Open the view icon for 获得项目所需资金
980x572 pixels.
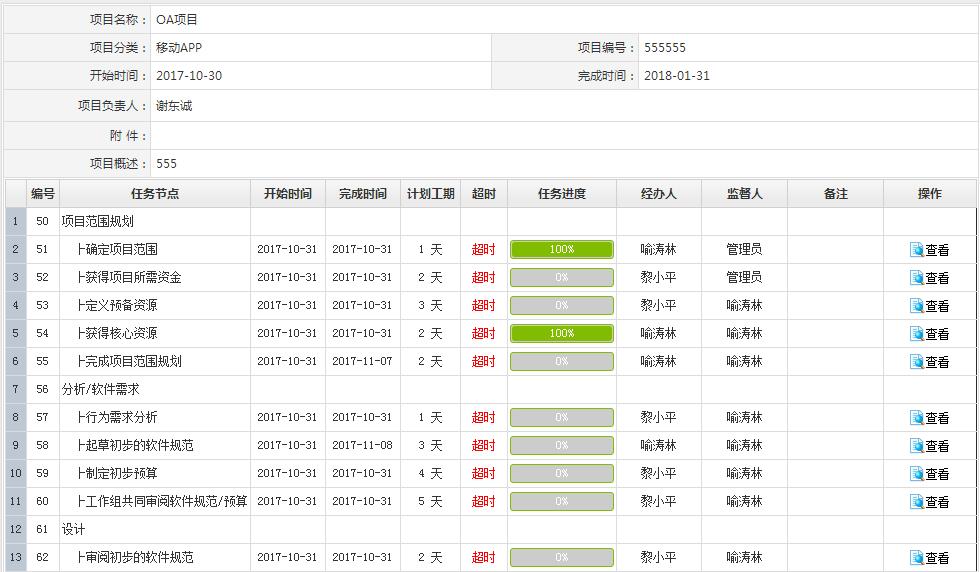[x=917, y=278]
